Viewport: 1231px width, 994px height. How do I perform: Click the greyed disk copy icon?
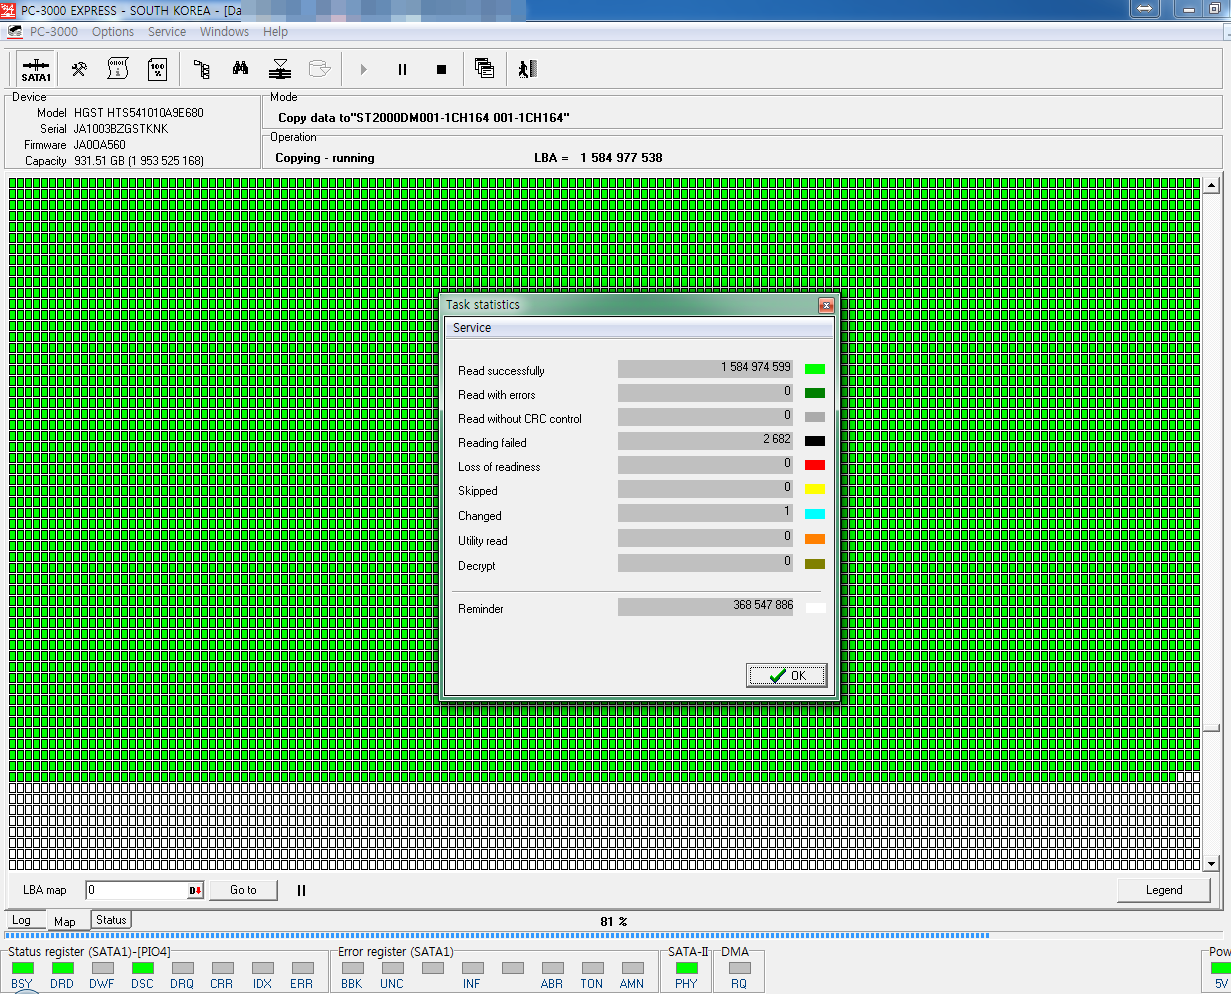[x=319, y=69]
